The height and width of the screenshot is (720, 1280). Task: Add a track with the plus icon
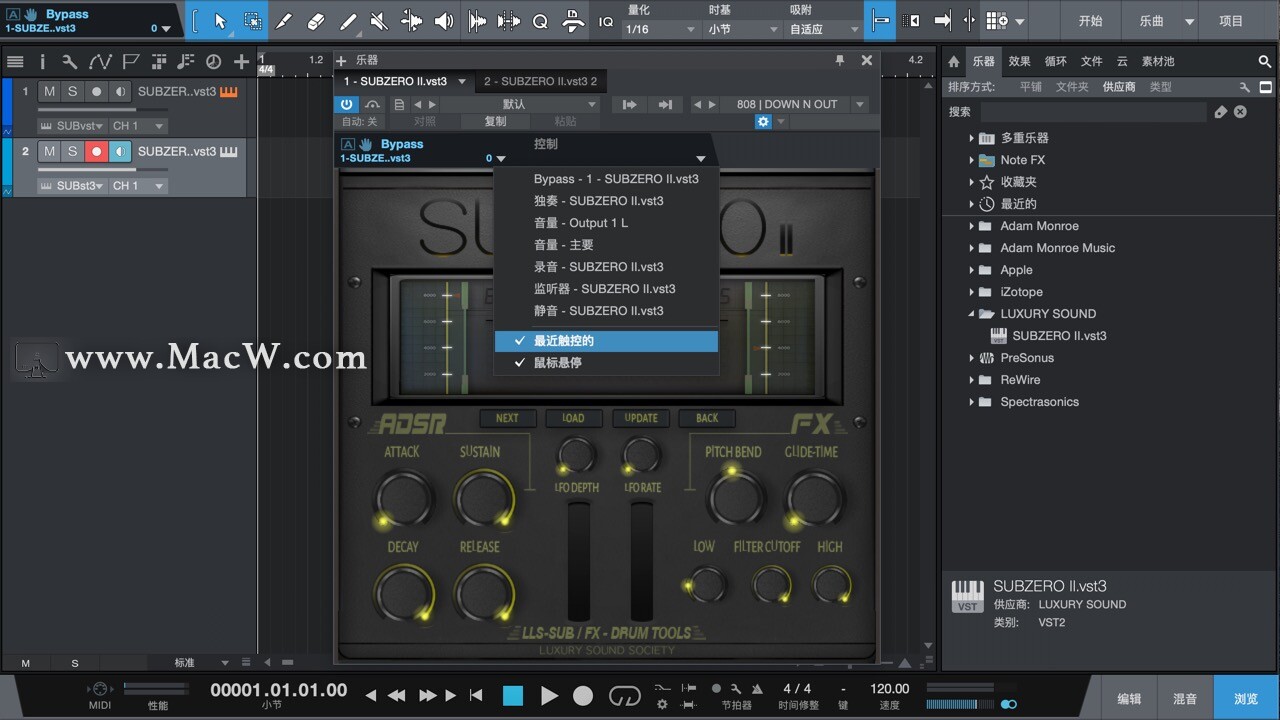(241, 62)
